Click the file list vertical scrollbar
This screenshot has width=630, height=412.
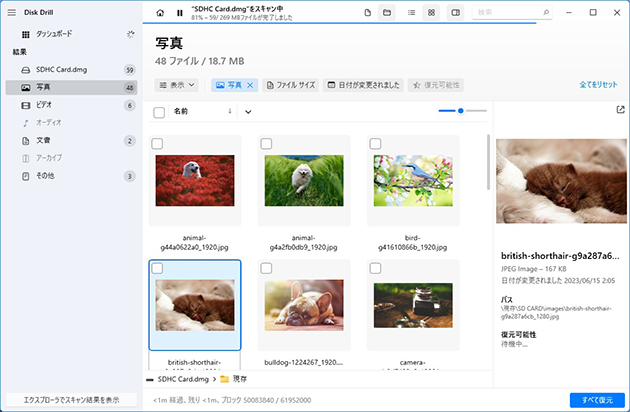click(x=489, y=162)
